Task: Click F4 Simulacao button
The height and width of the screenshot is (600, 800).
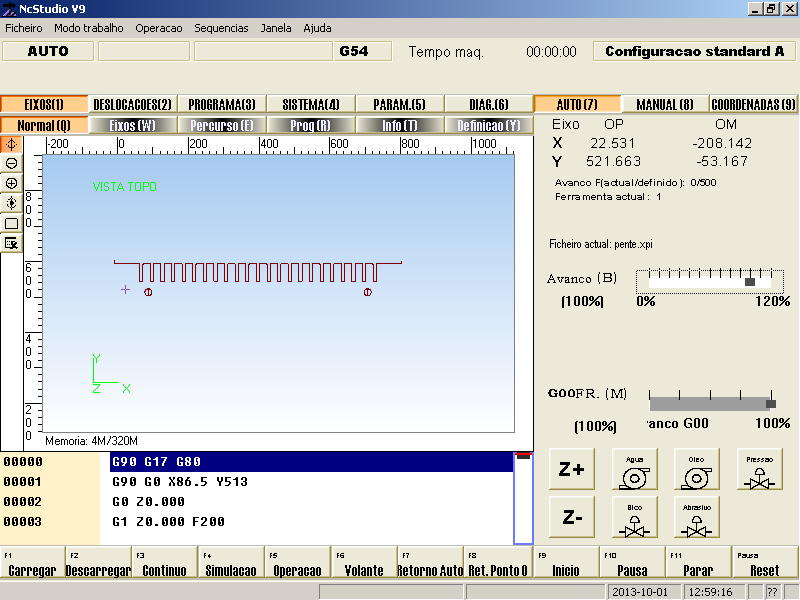Action: [x=230, y=563]
